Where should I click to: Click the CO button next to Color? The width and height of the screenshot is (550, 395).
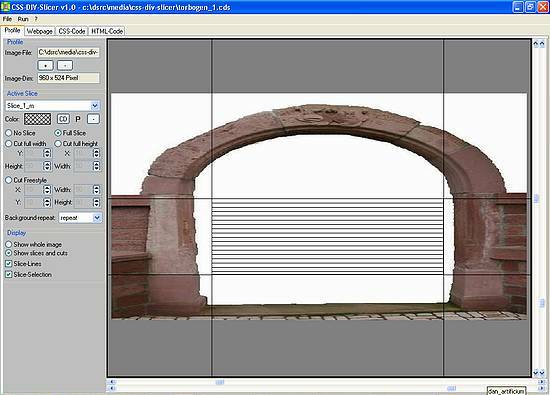pyautogui.click(x=63, y=119)
